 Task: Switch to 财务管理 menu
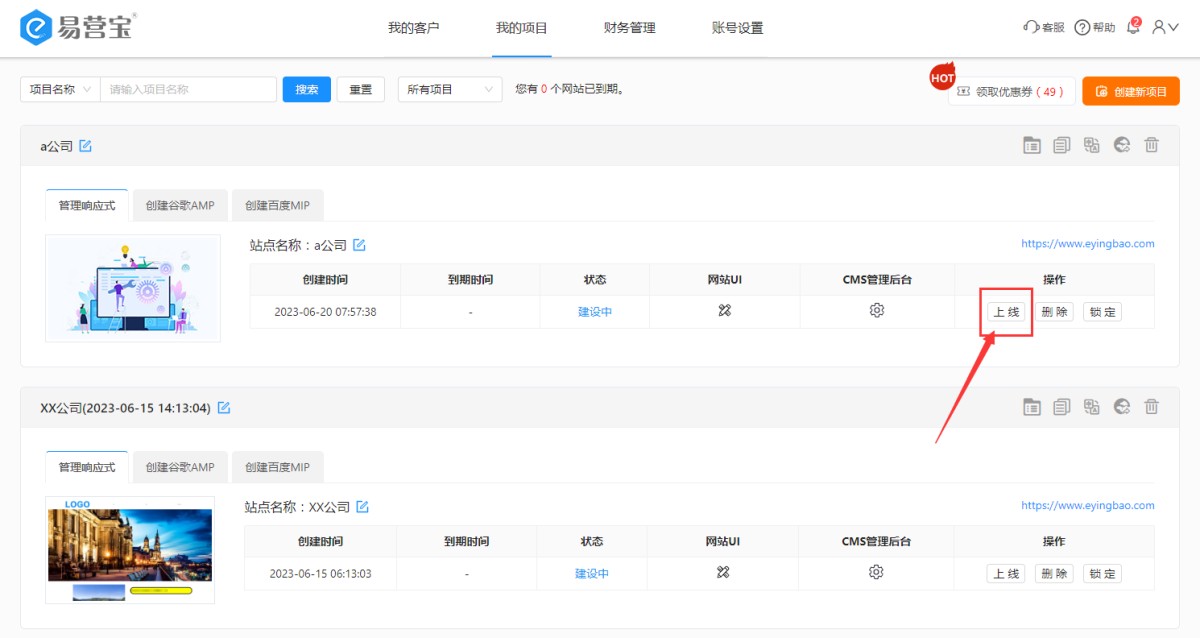pyautogui.click(x=630, y=28)
